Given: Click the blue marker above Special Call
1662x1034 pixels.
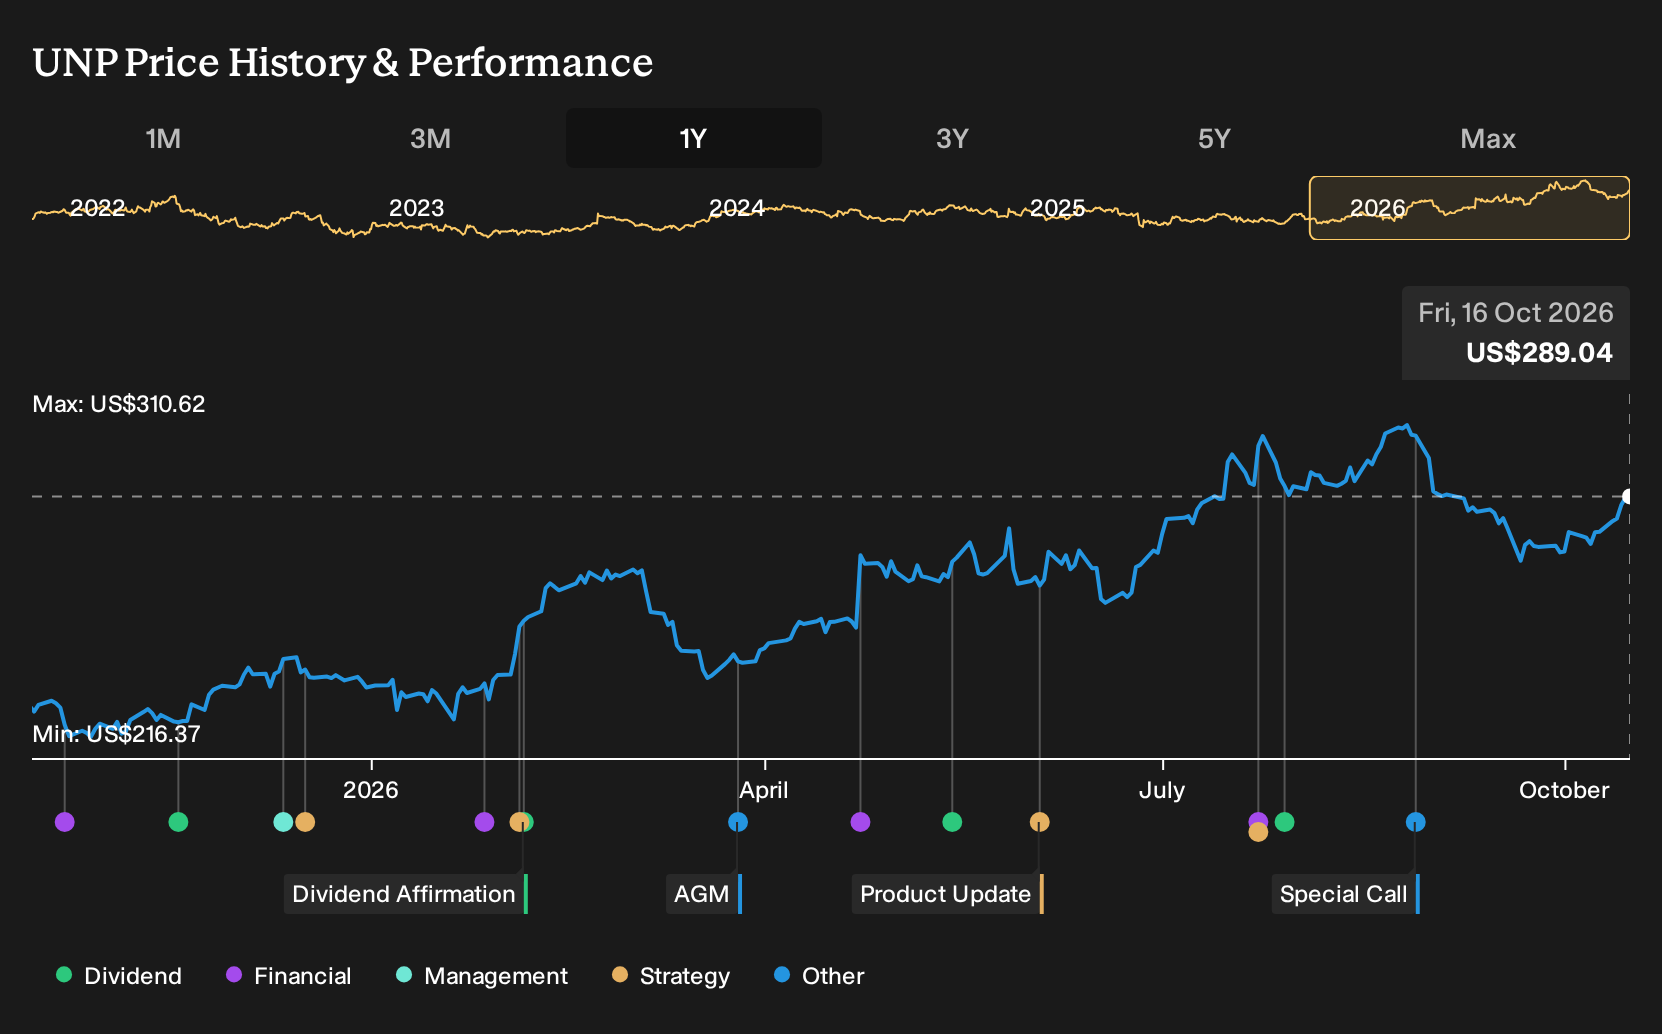Looking at the screenshot, I should coord(1415,822).
